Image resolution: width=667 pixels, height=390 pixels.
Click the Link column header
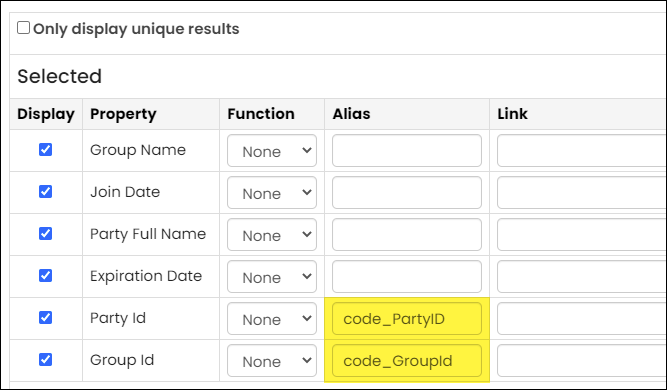[513, 114]
